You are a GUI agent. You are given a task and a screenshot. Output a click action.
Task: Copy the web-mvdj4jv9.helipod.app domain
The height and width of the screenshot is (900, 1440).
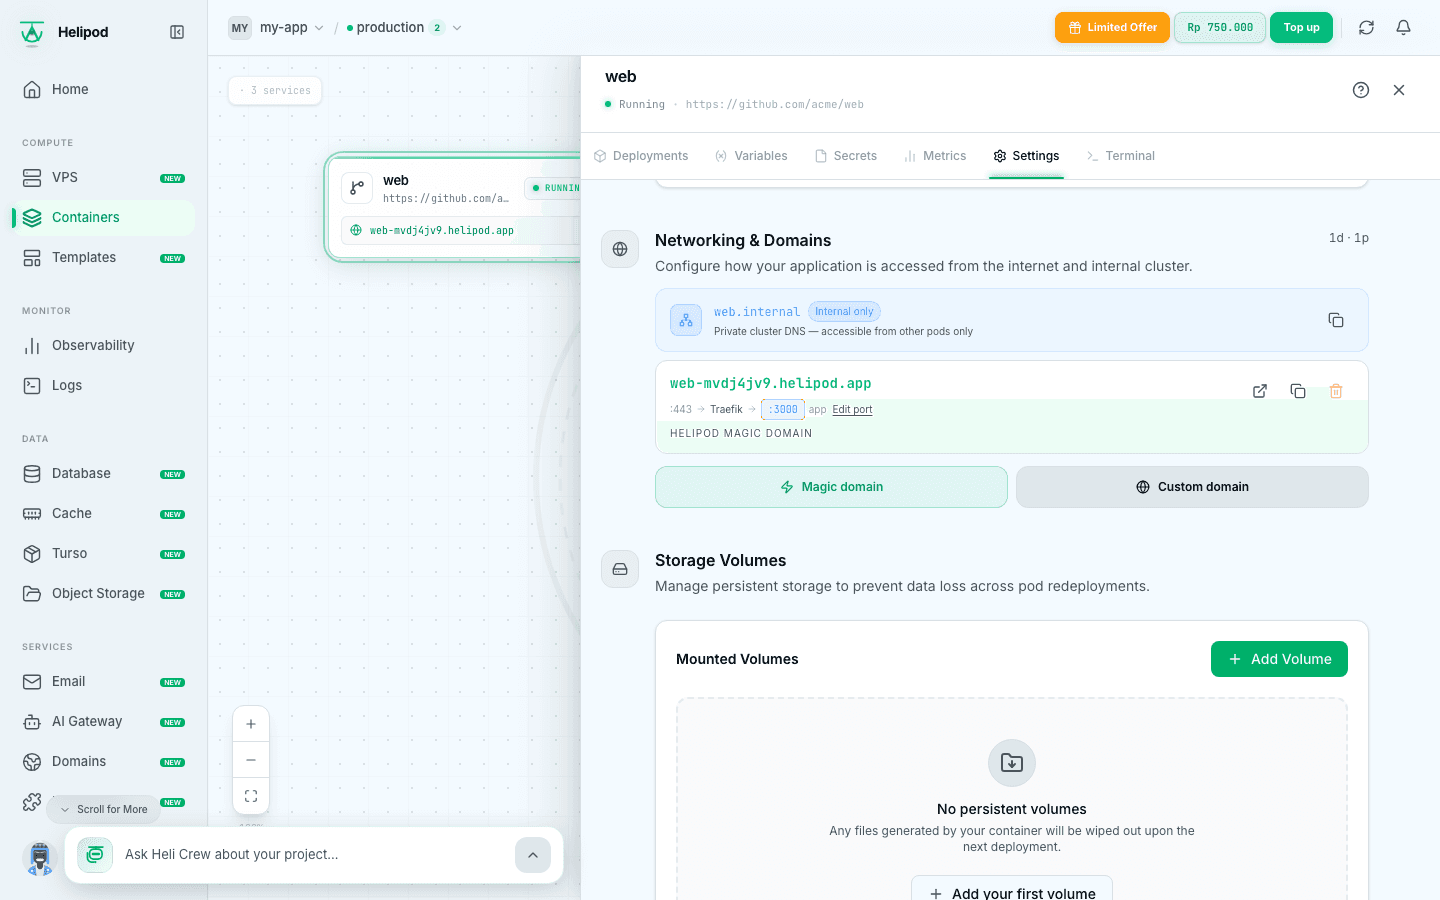coord(1298,391)
